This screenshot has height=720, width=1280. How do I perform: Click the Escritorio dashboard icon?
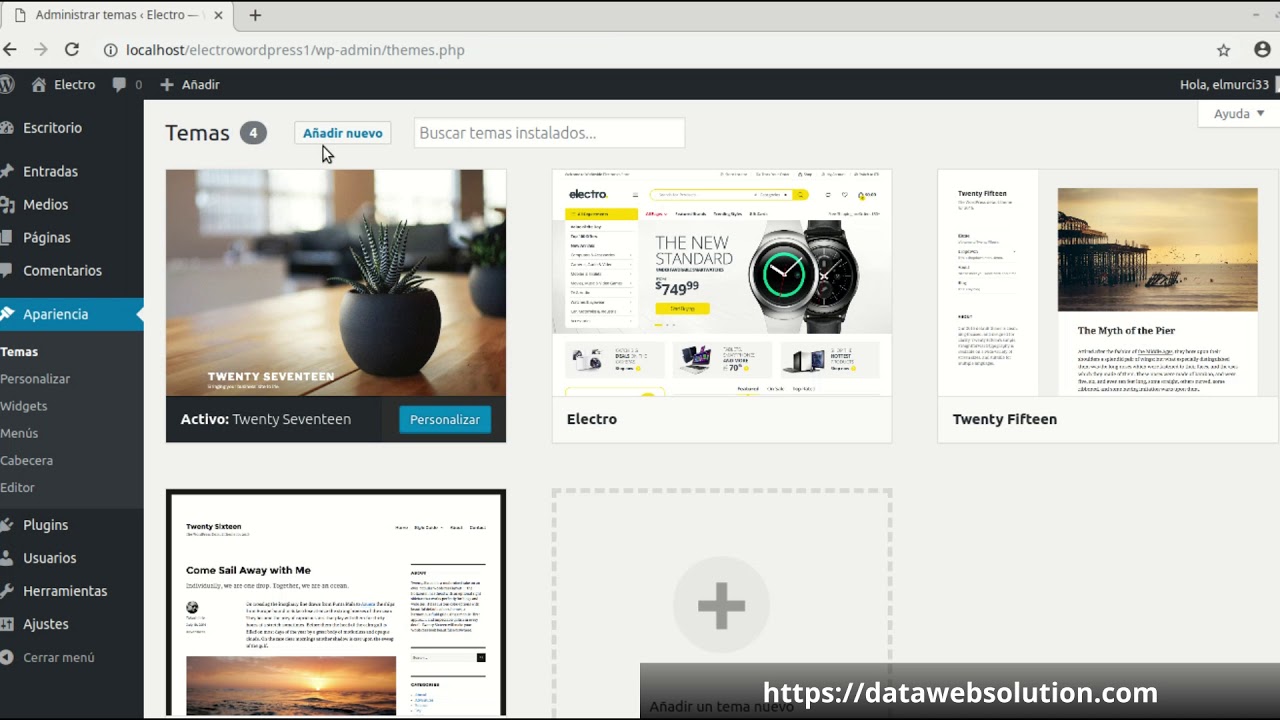[x=7, y=127]
